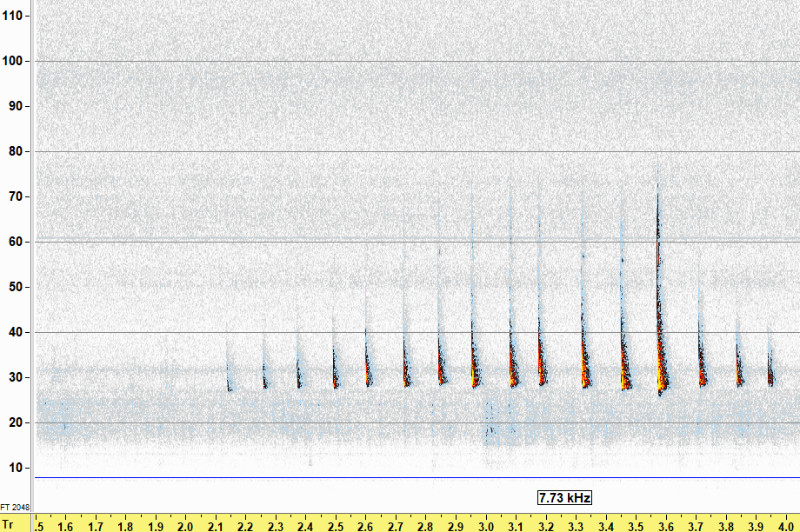Click the 100 kHz frequency axis label
The height and width of the screenshot is (532, 800).
click(x=15, y=61)
